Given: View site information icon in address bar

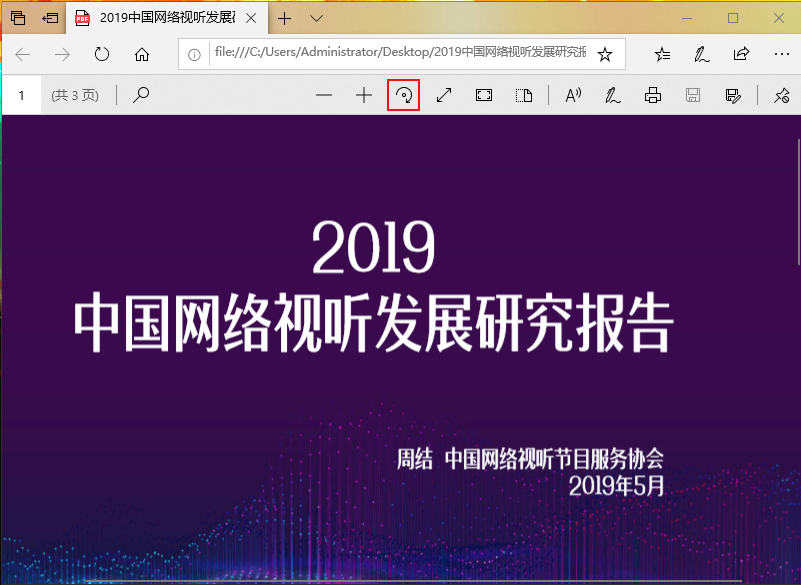Looking at the screenshot, I should pos(194,54).
